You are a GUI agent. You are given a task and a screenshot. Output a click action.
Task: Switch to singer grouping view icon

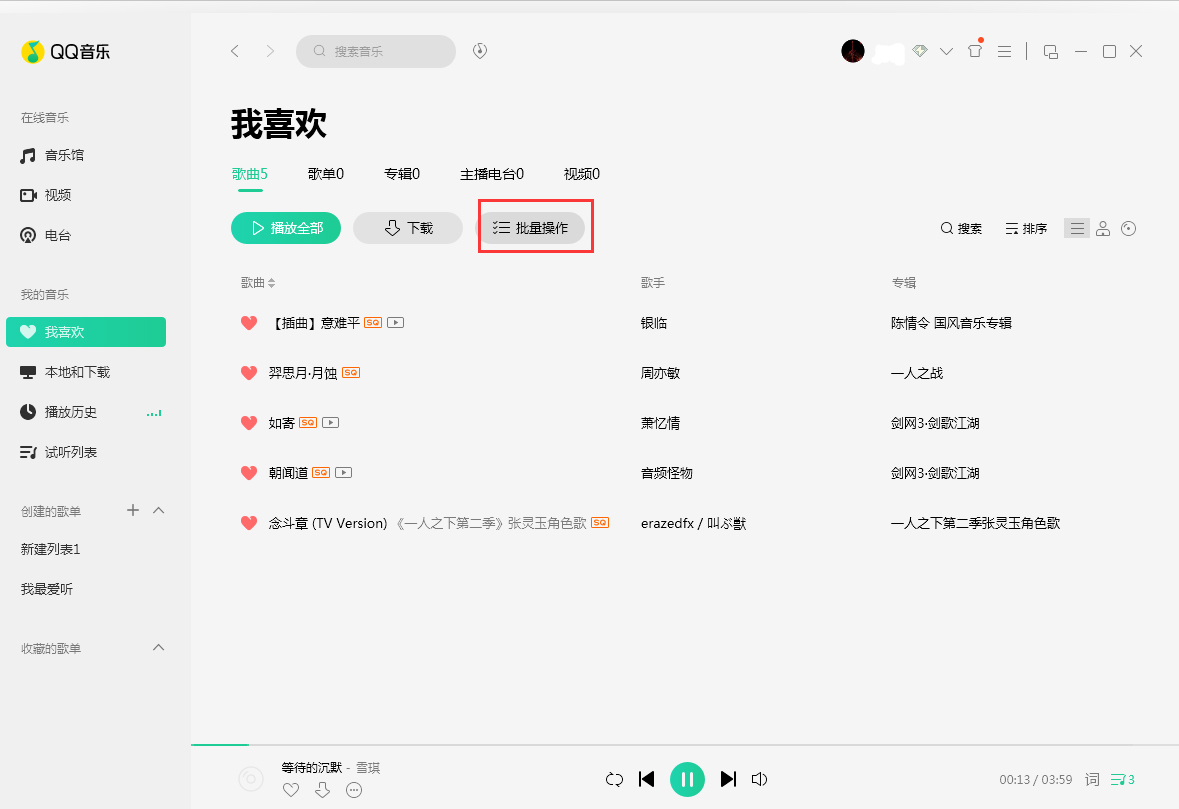coord(1103,228)
